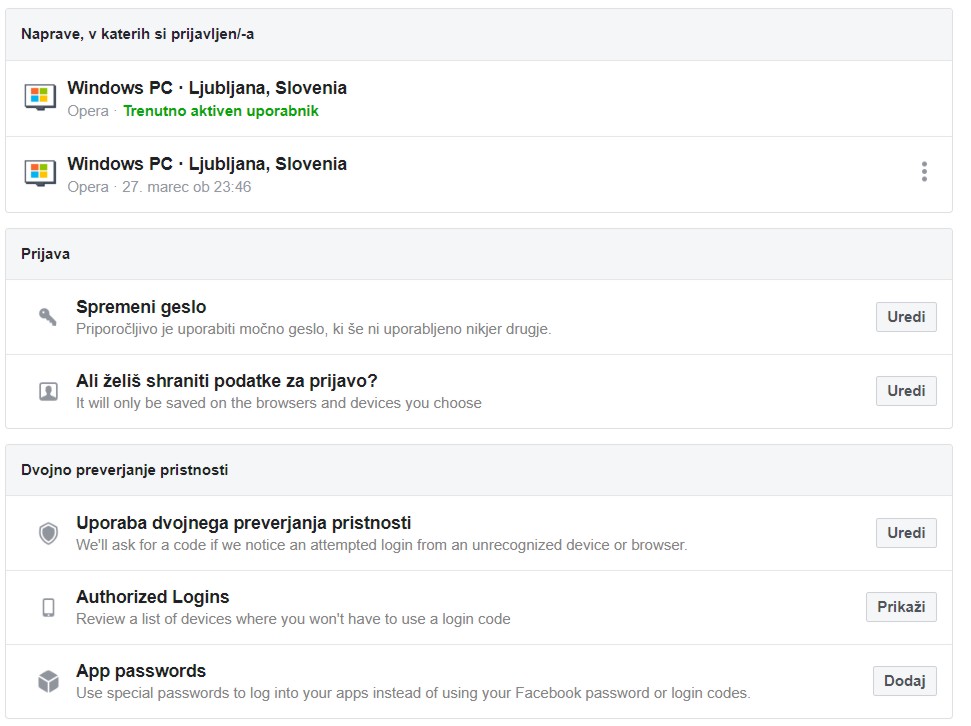Click the Windows PC icon for the 27. marec session
971x726 pixels.
tap(40, 173)
